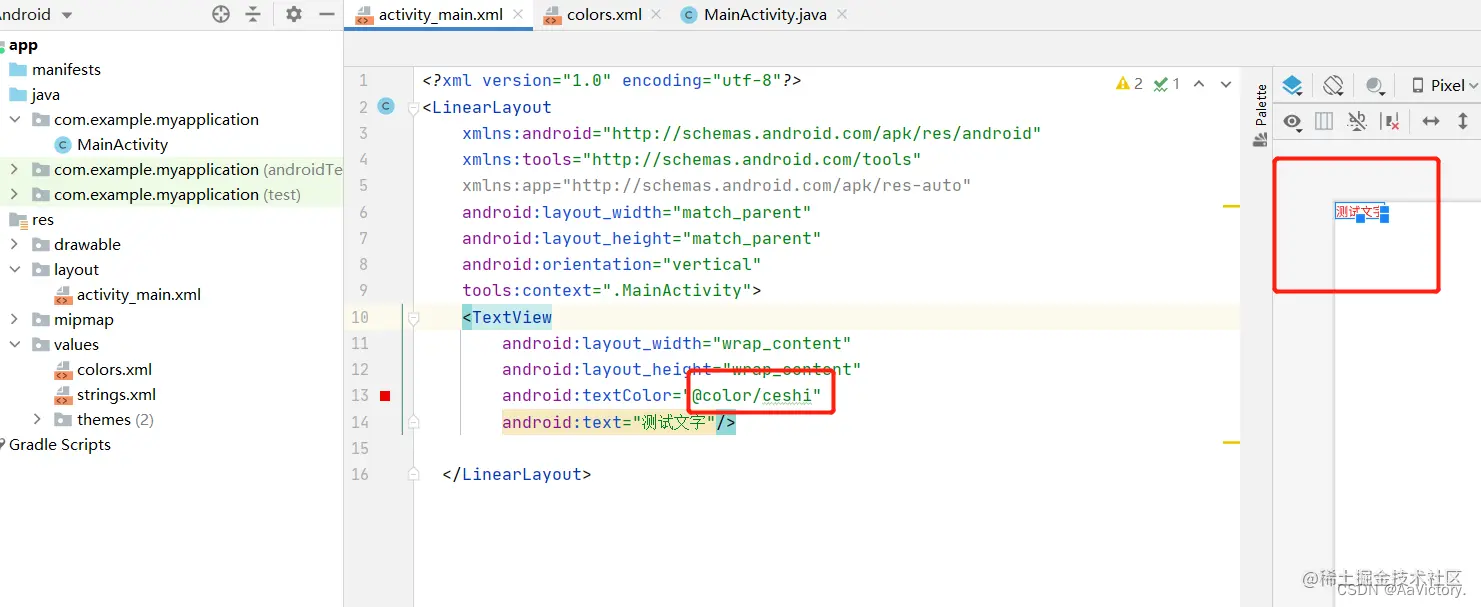Click the android:text attribute on line 14
This screenshot has height=607, width=1481.
click(x=609, y=422)
